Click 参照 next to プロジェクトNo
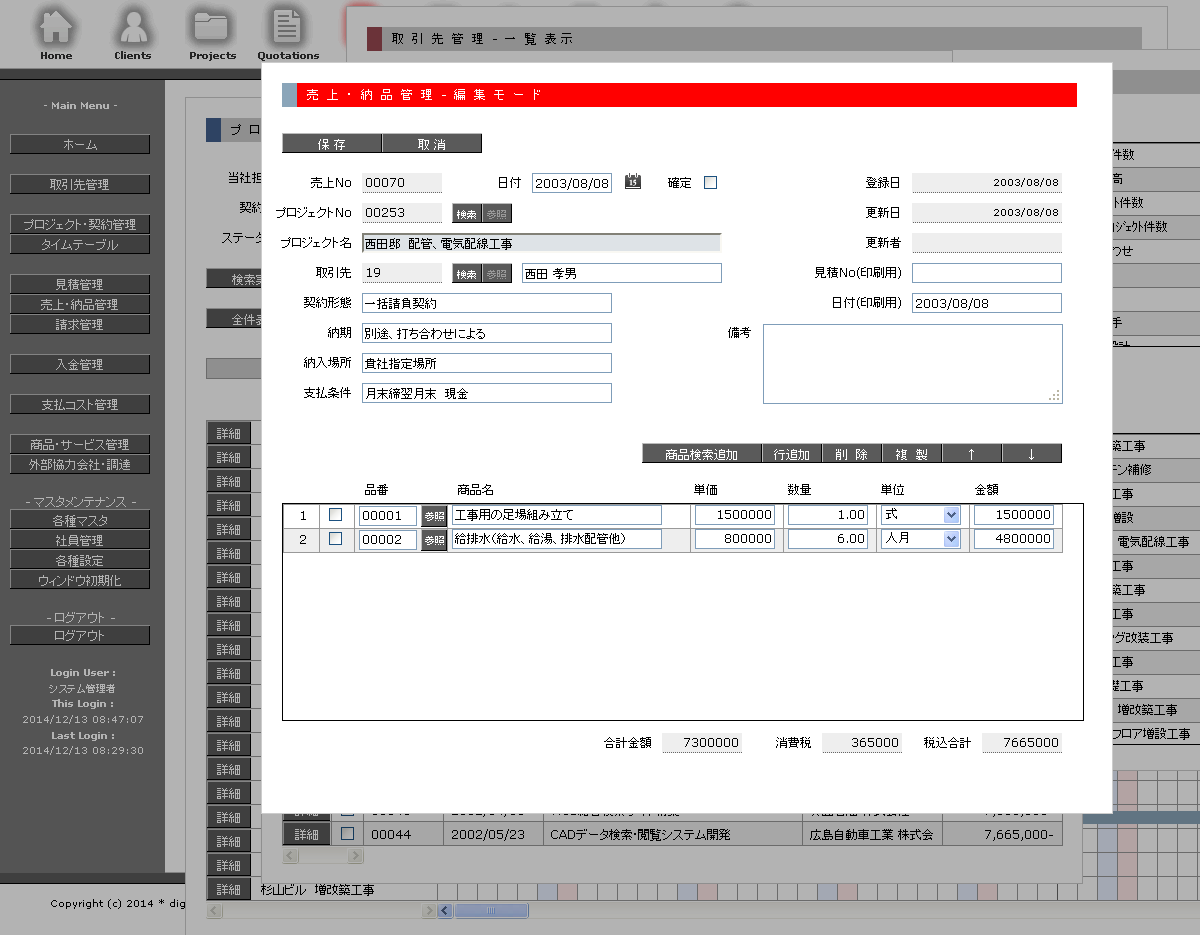This screenshot has height=935, width=1200. [496, 213]
